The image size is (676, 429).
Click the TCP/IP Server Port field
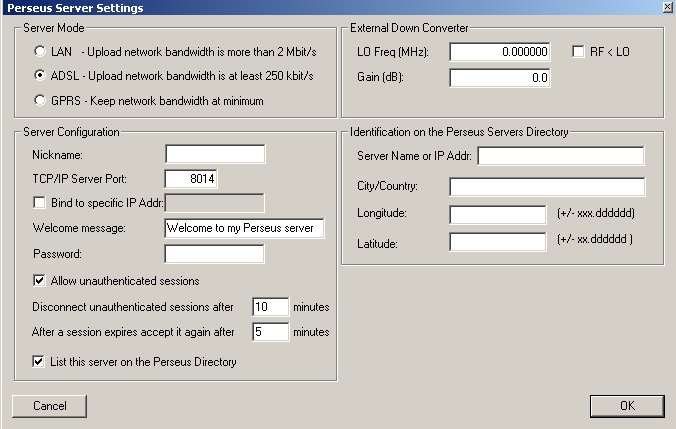click(x=191, y=178)
